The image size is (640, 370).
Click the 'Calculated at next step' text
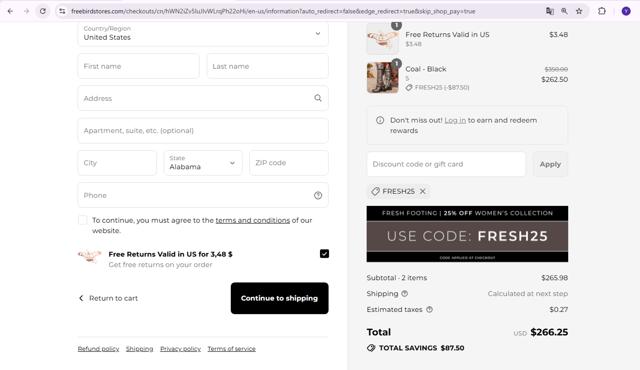528,294
